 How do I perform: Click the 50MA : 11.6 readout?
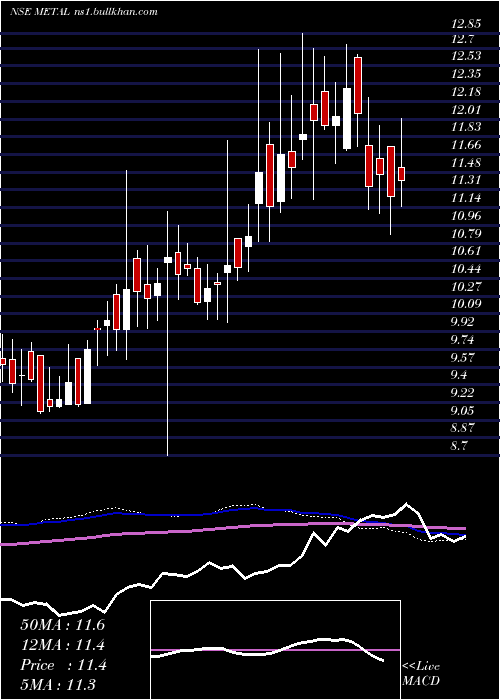[x=63, y=625]
